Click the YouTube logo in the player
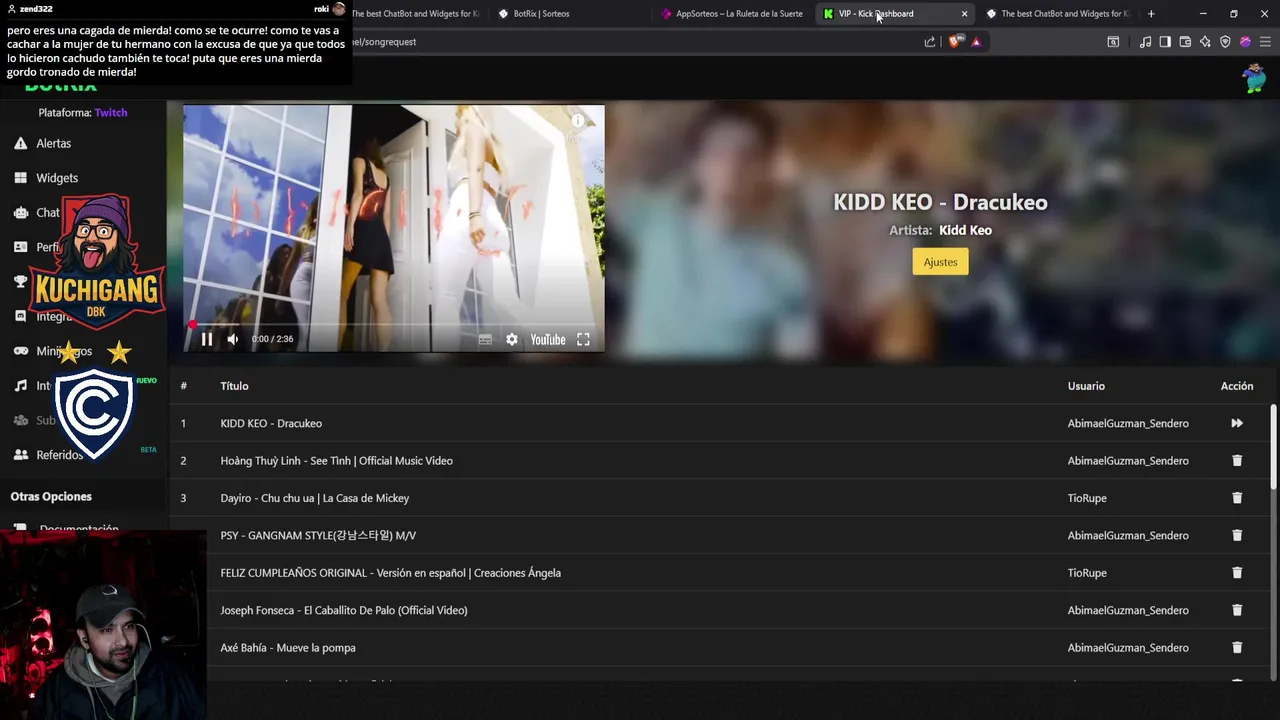 click(548, 339)
